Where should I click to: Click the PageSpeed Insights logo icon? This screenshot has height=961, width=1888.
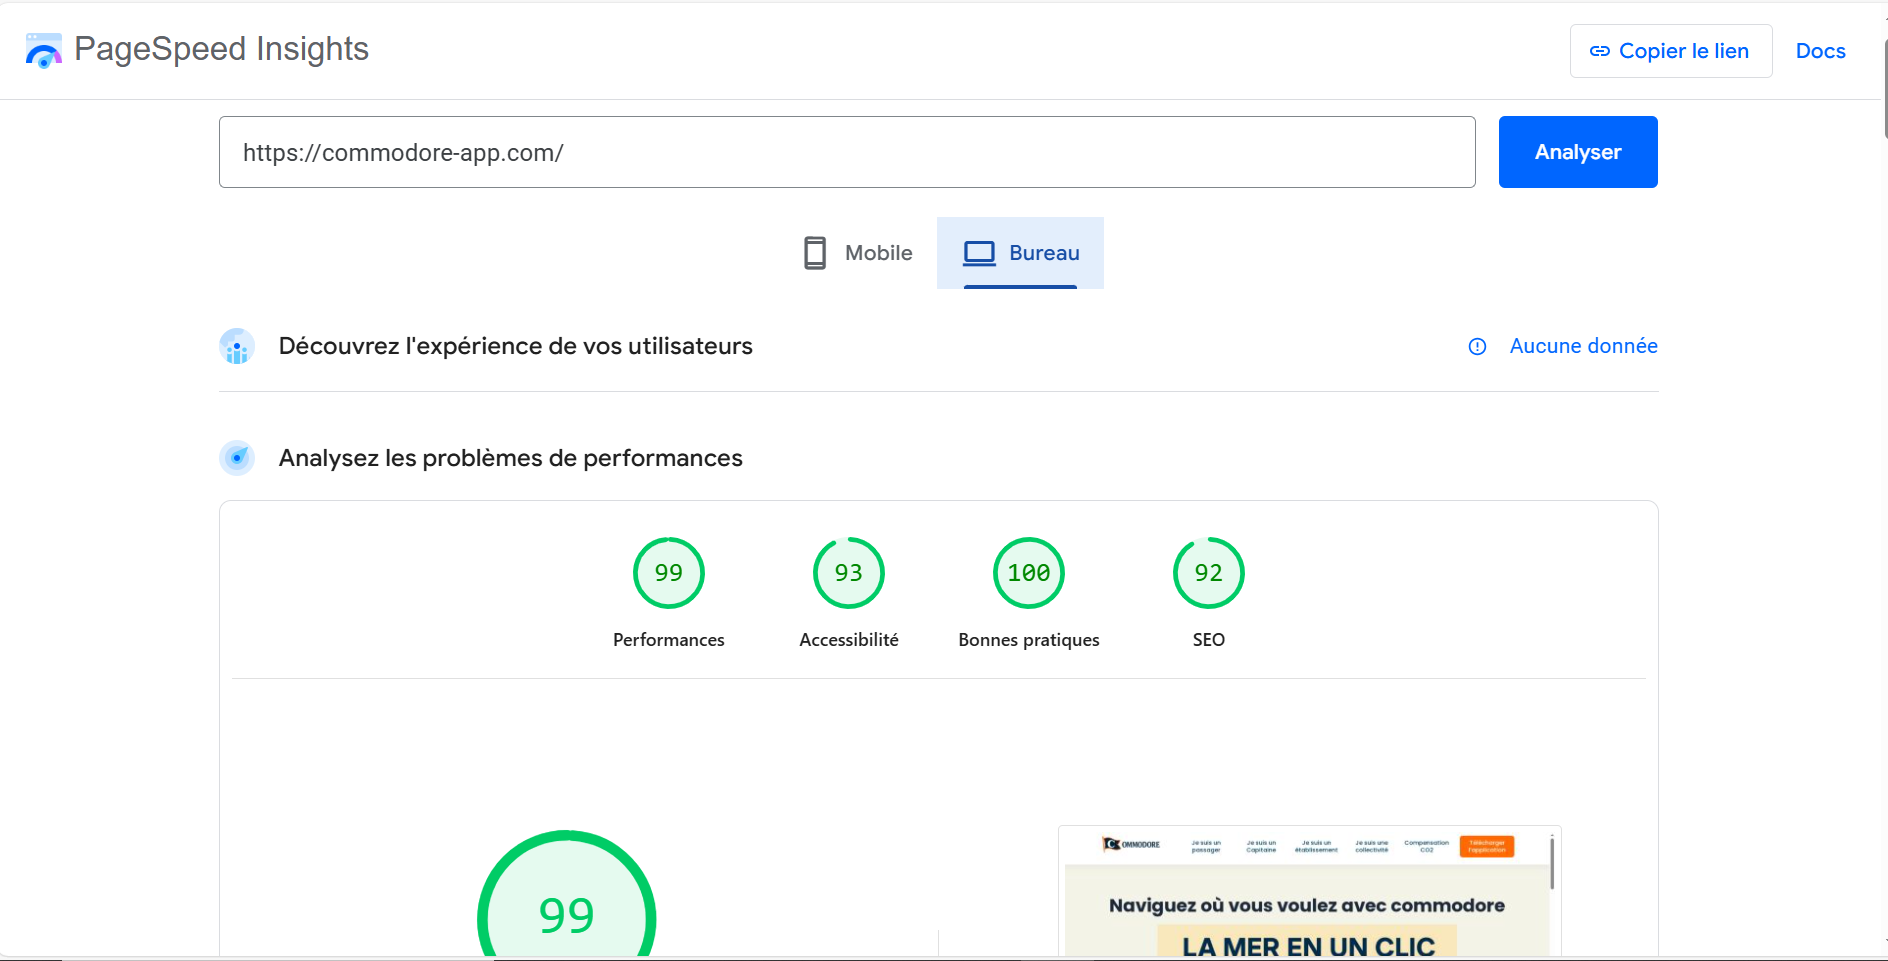pos(43,50)
